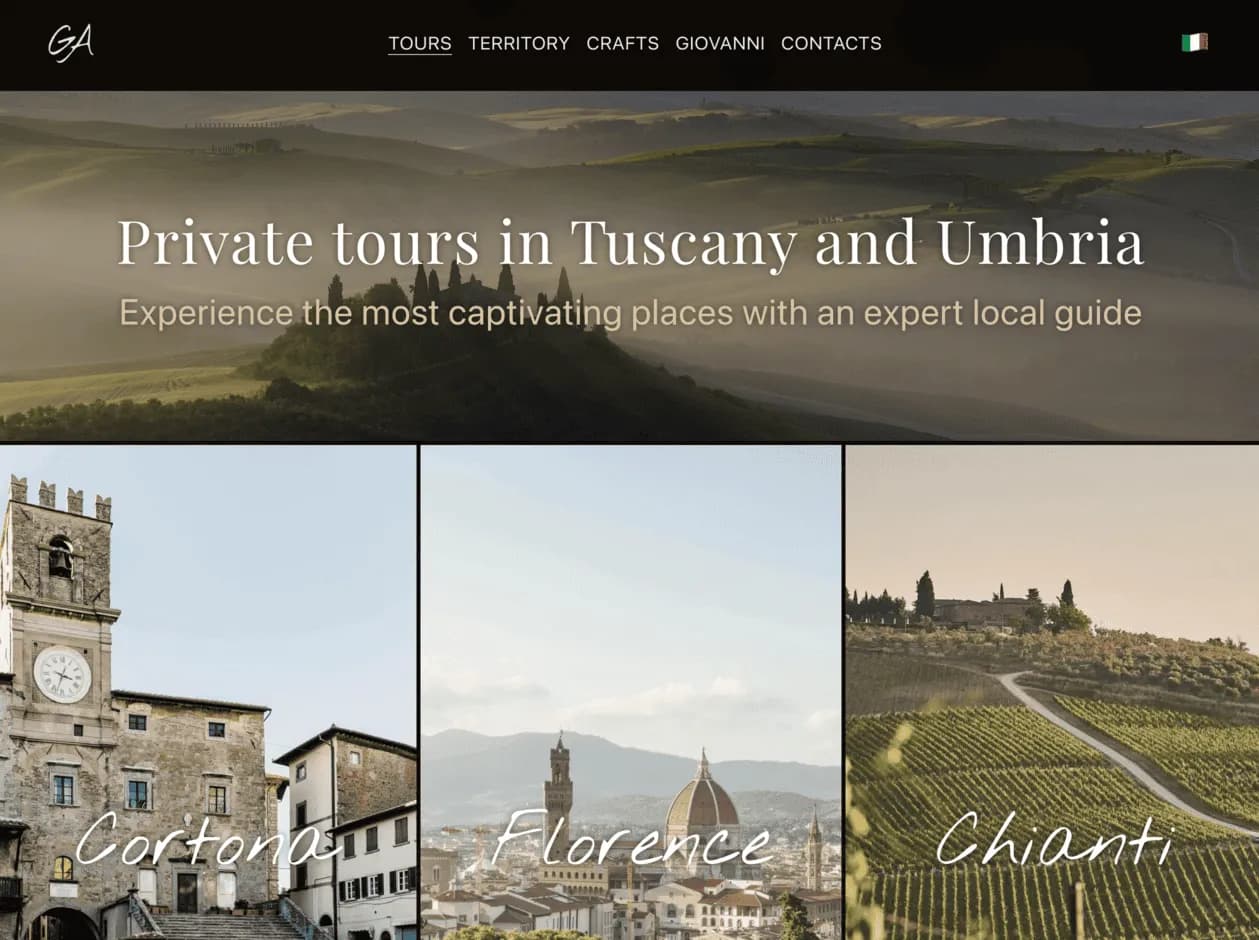The image size is (1259, 940).
Task: Click the Duomo dome in Florence photo
Action: point(702,798)
